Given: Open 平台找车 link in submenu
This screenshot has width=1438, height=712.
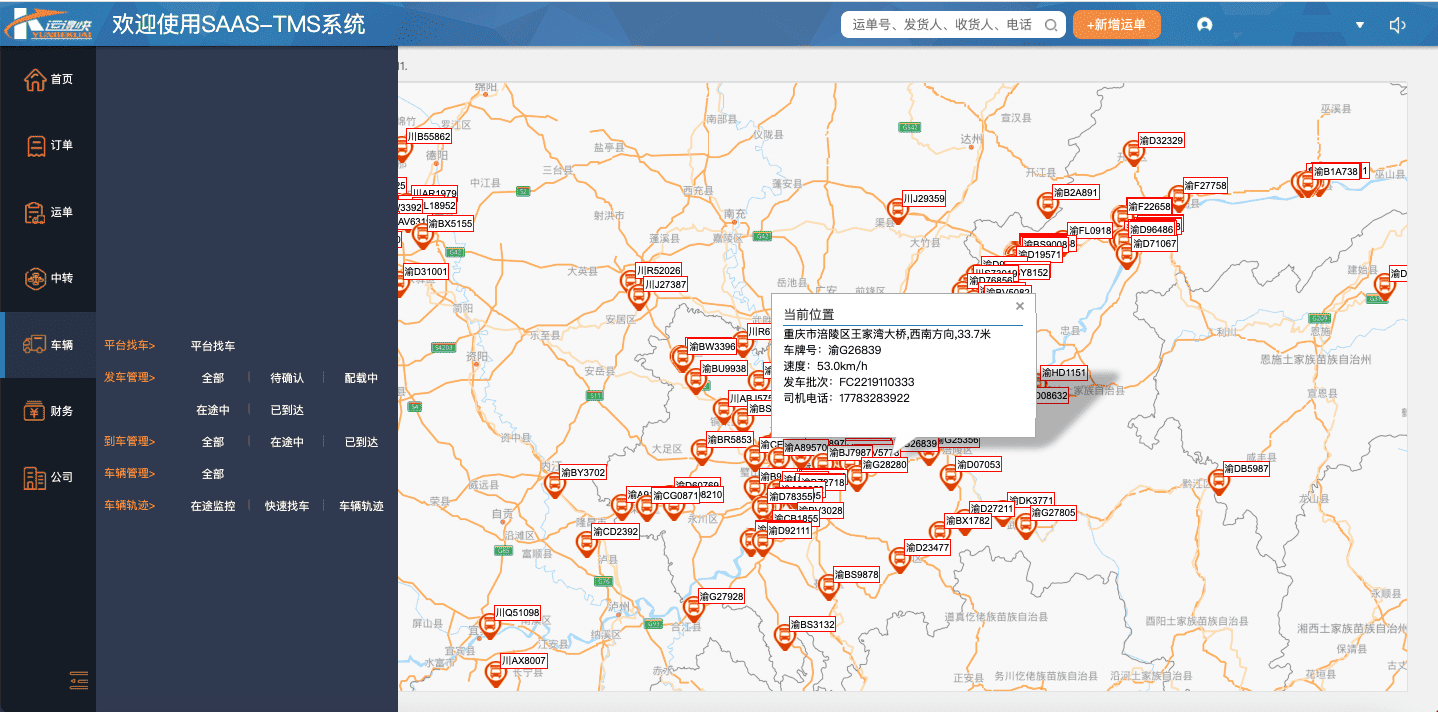Looking at the screenshot, I should (x=213, y=346).
